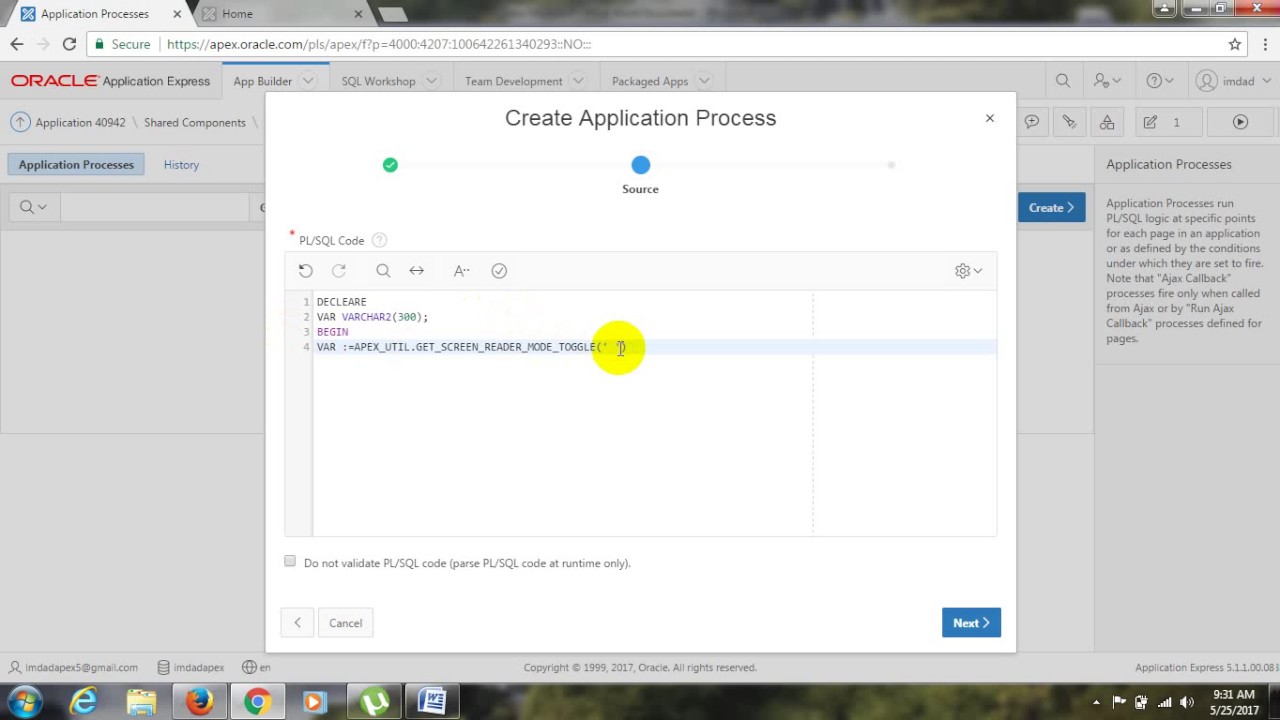
Task: Go back with the previous step arrow button
Action: (297, 623)
